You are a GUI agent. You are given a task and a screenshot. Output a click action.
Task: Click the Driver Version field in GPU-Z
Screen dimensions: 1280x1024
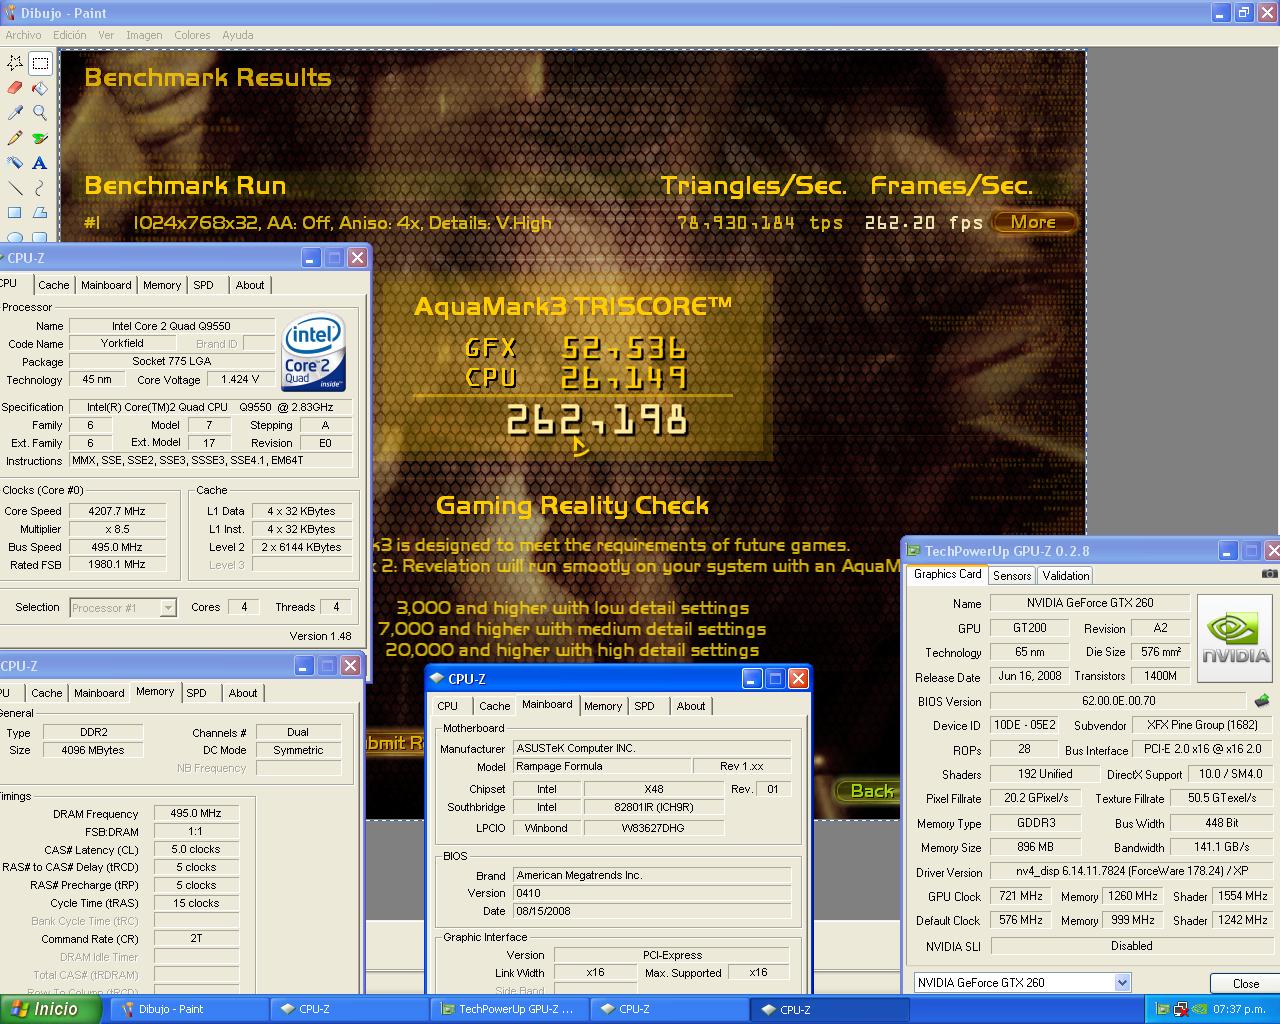tap(1131, 872)
